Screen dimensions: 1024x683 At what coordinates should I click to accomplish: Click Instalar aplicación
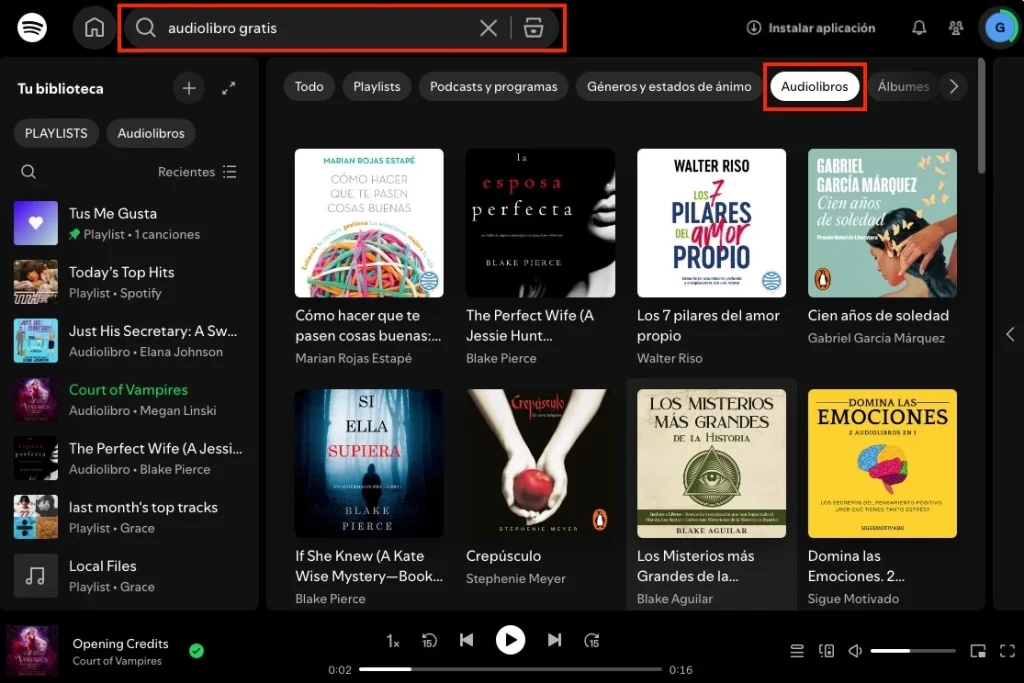(x=810, y=27)
